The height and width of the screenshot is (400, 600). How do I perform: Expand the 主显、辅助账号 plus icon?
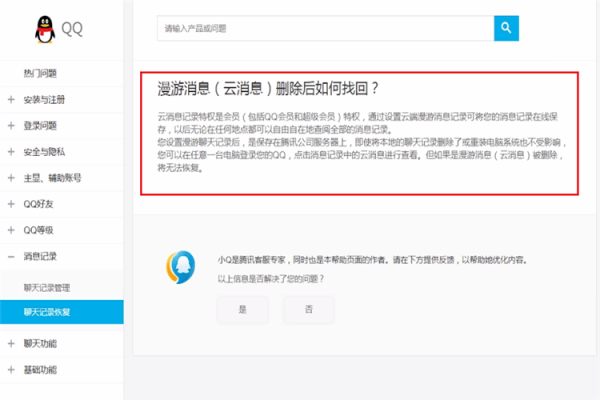11,178
